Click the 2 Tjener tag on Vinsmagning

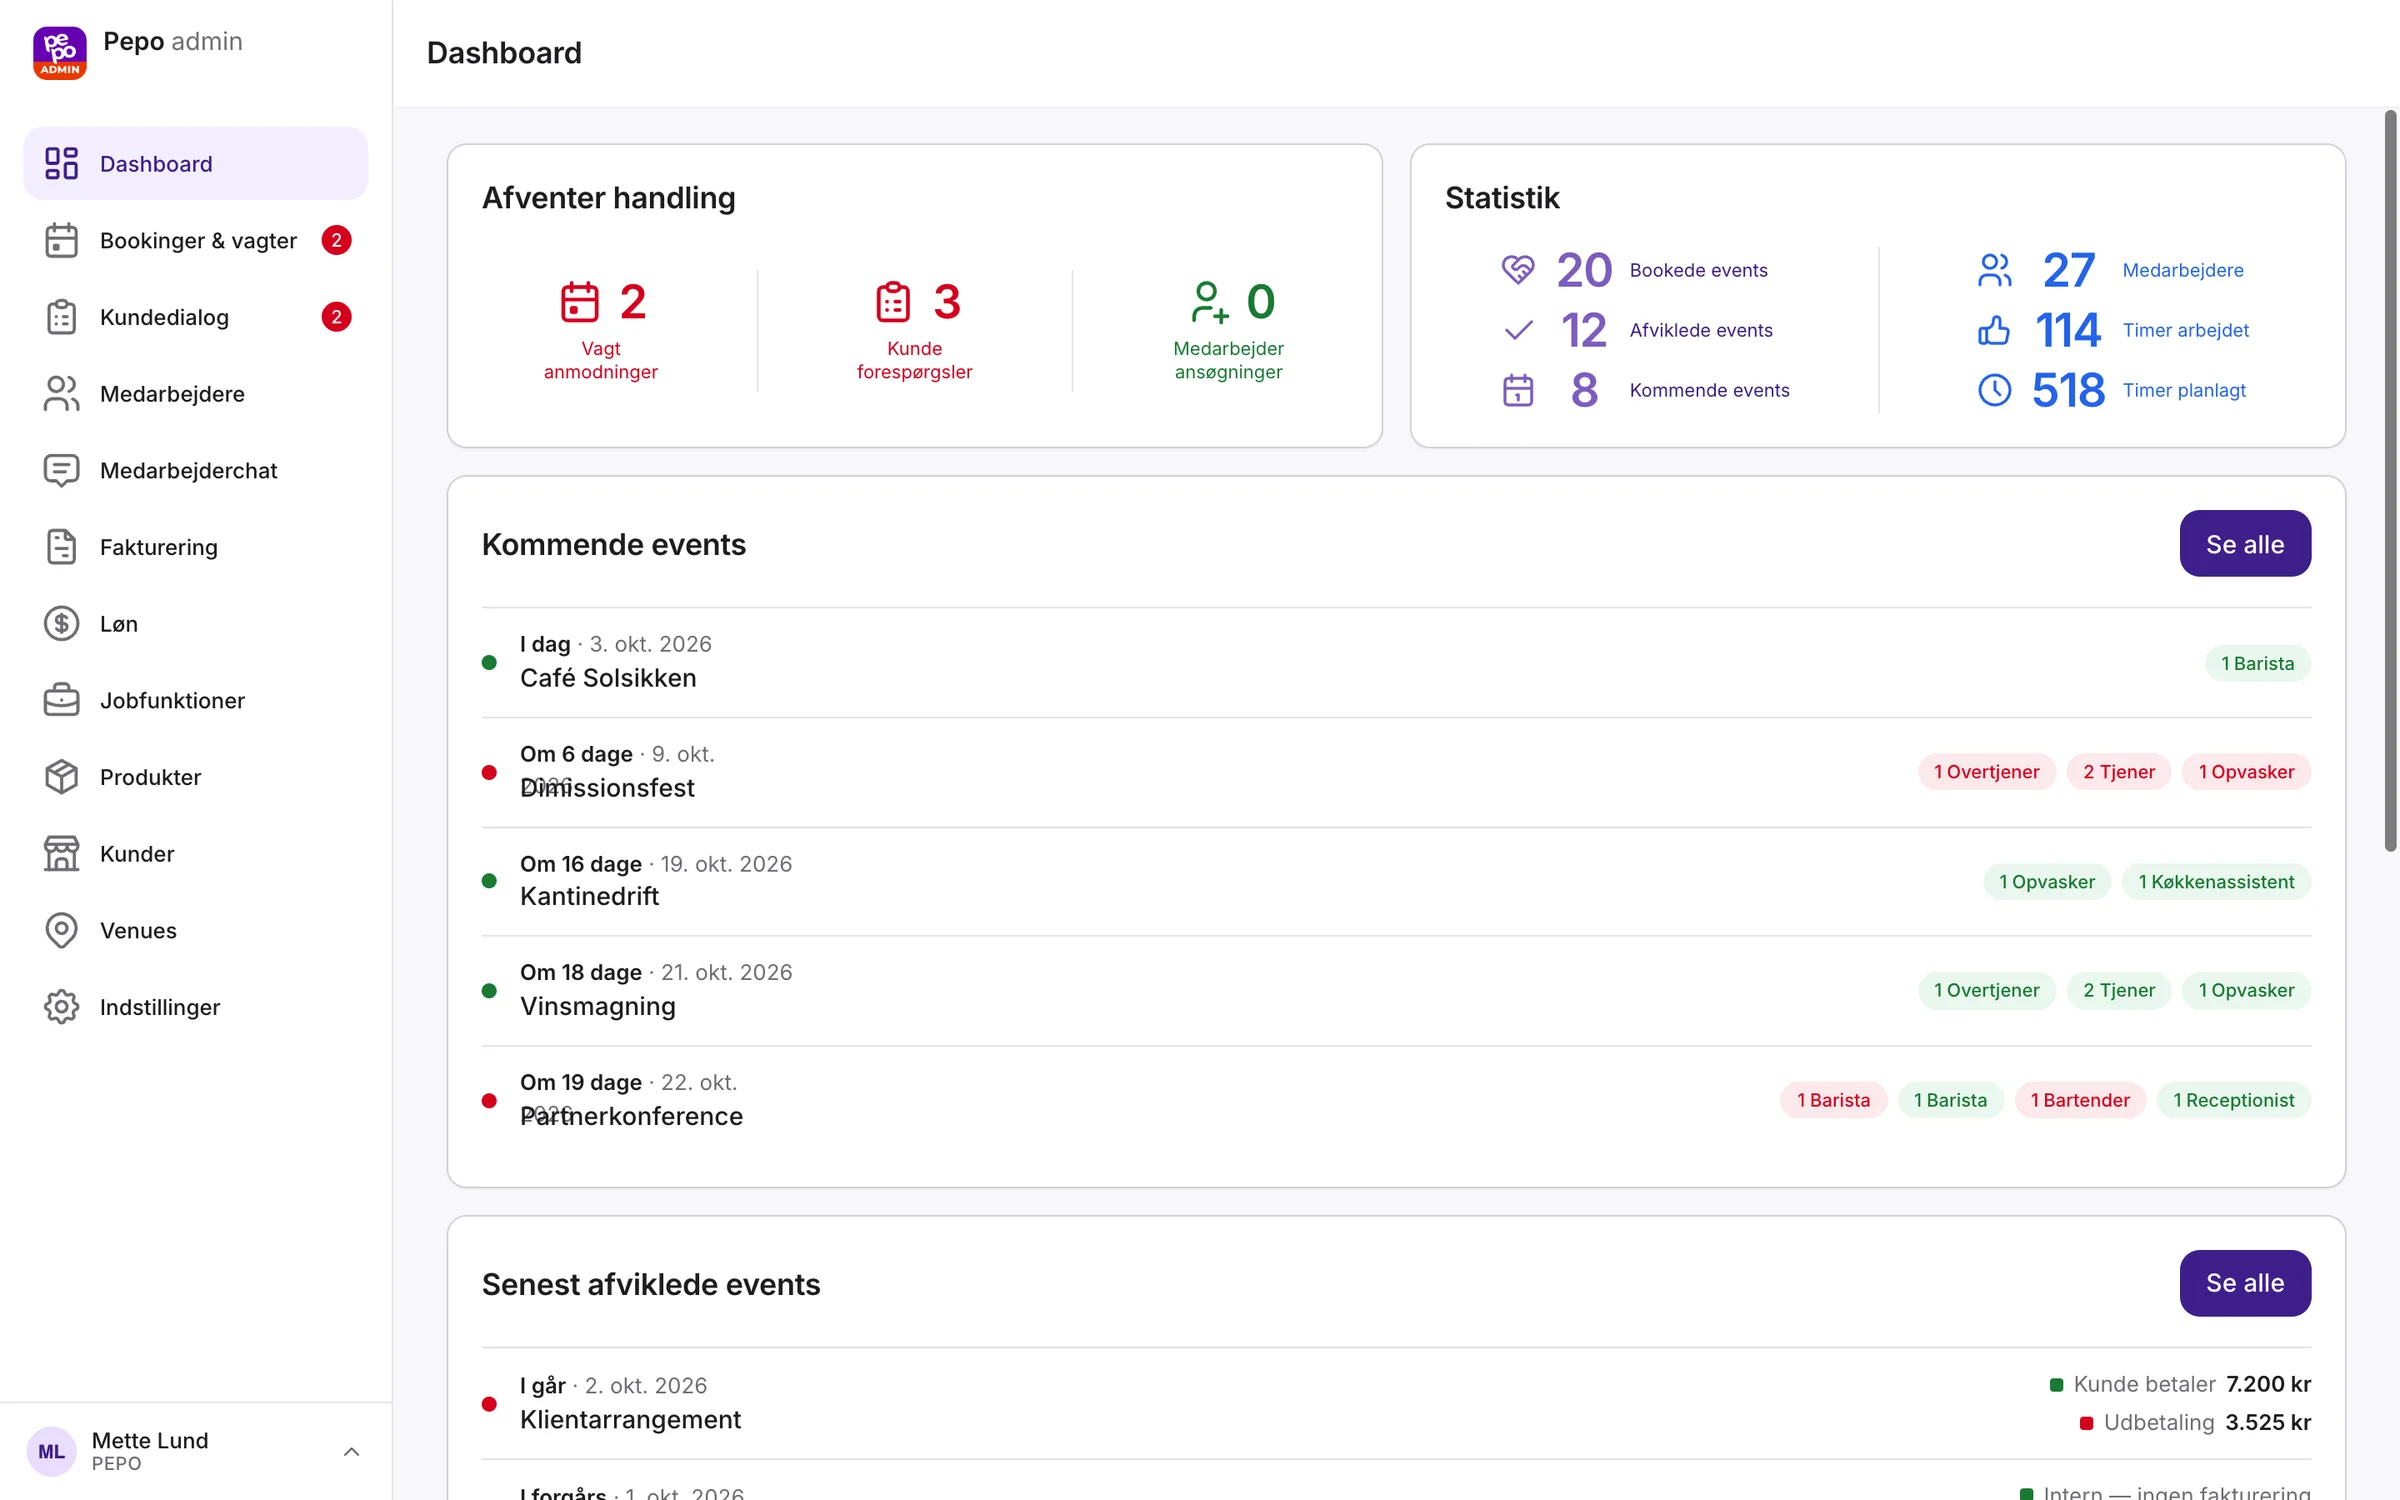pos(2118,990)
